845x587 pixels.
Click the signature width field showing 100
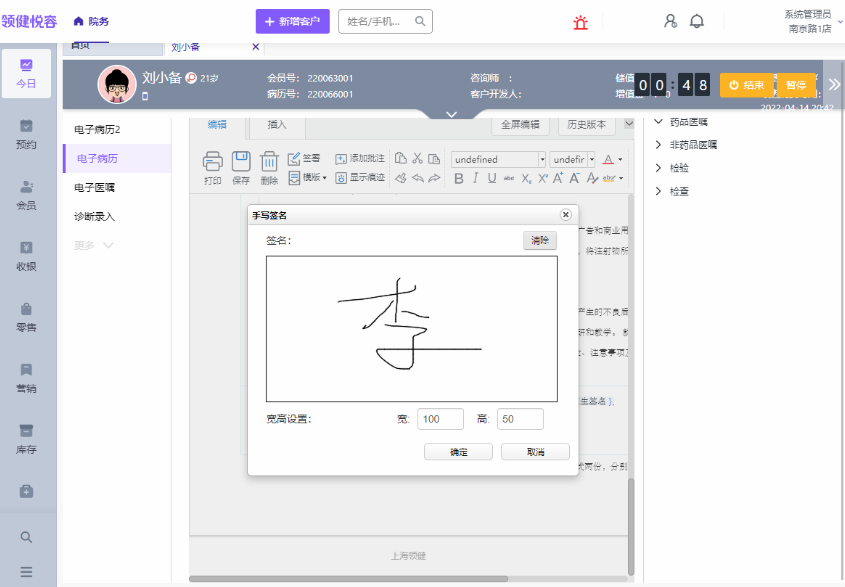(x=440, y=419)
